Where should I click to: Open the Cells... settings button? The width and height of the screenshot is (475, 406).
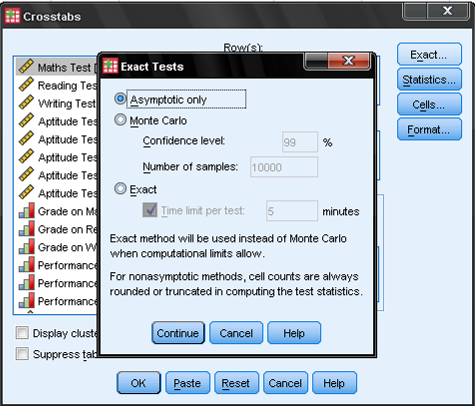click(x=429, y=104)
